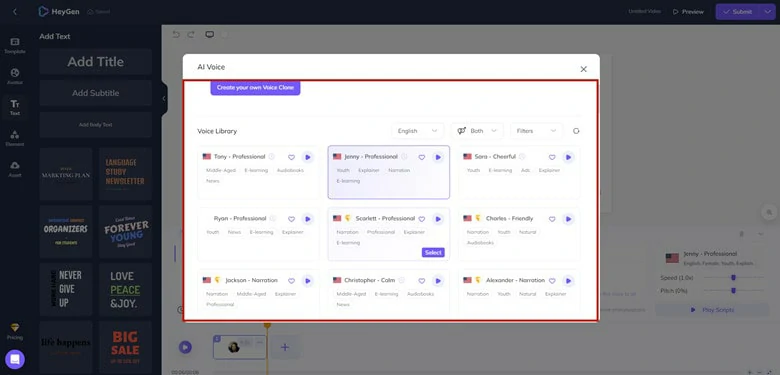Favorite the Scarlett - Professional voice
Image resolution: width=780 pixels, height=375 pixels.
click(422, 219)
